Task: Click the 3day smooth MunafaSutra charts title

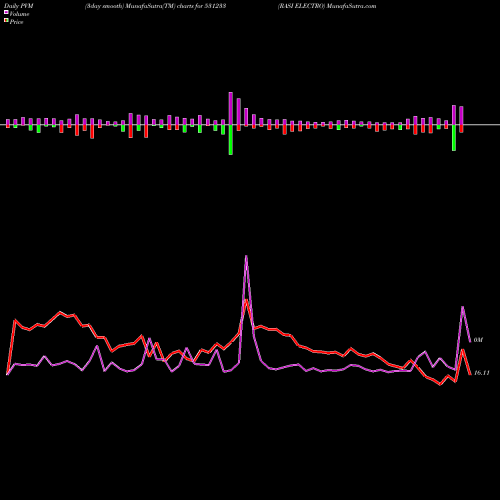Action: [156, 6]
